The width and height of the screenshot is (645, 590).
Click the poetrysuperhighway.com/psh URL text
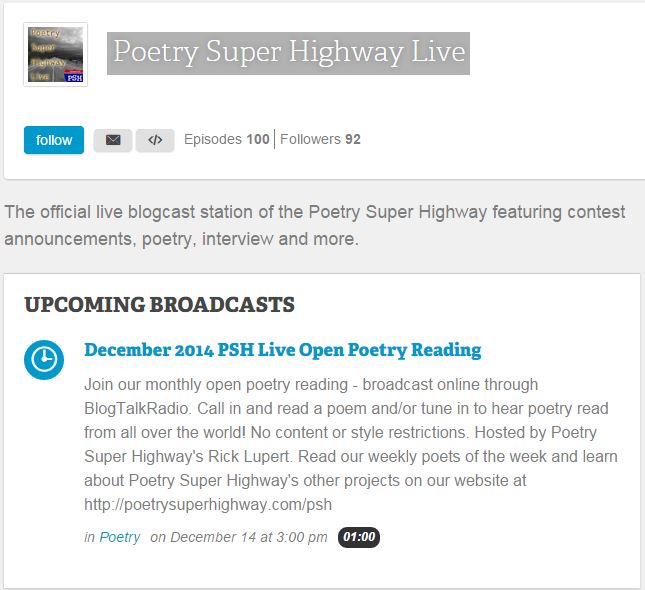coord(208,504)
